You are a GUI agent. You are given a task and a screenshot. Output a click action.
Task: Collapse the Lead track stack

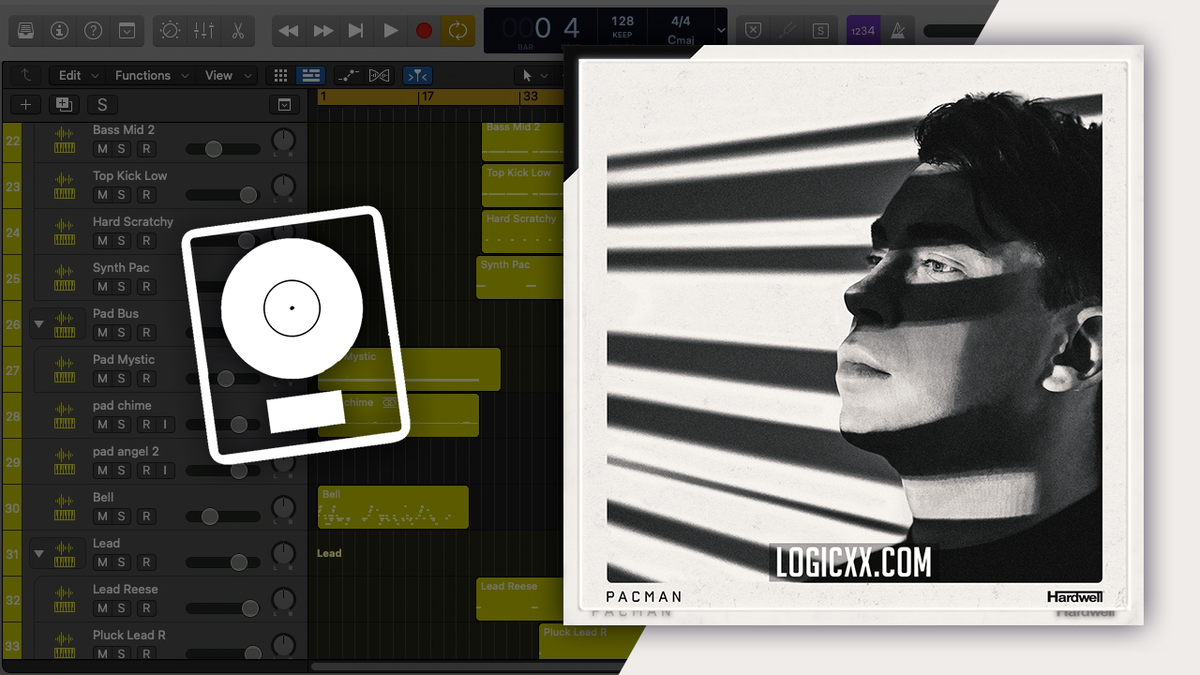(38, 554)
